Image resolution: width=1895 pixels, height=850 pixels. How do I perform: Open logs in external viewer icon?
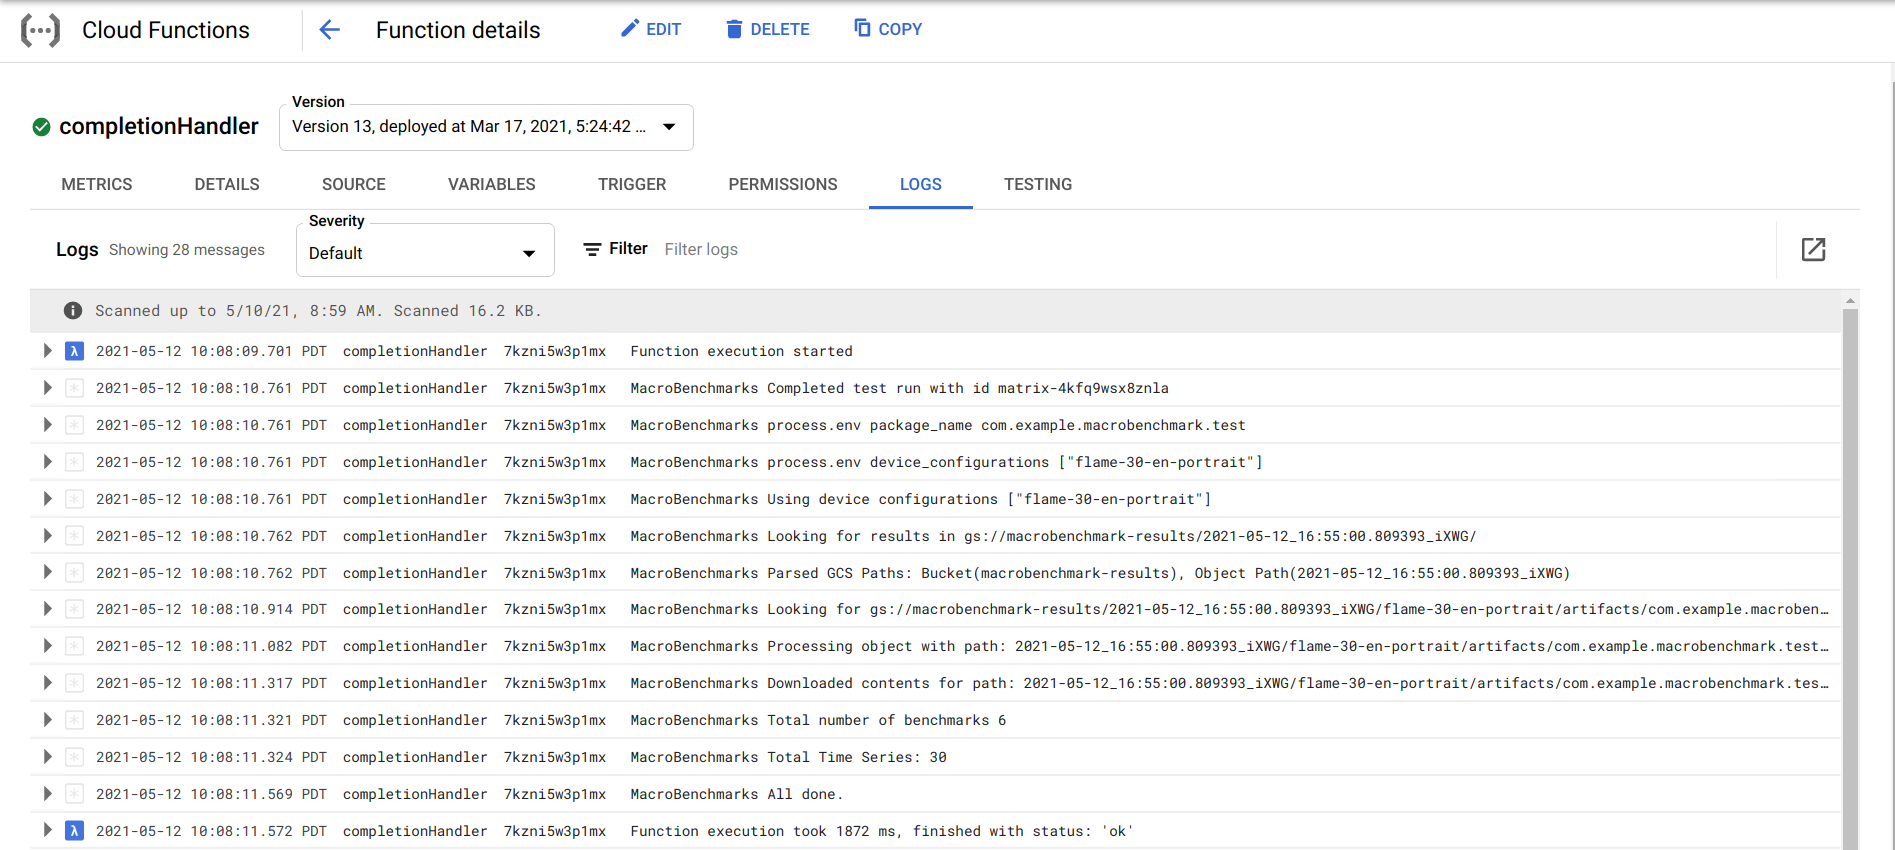coord(1813,250)
